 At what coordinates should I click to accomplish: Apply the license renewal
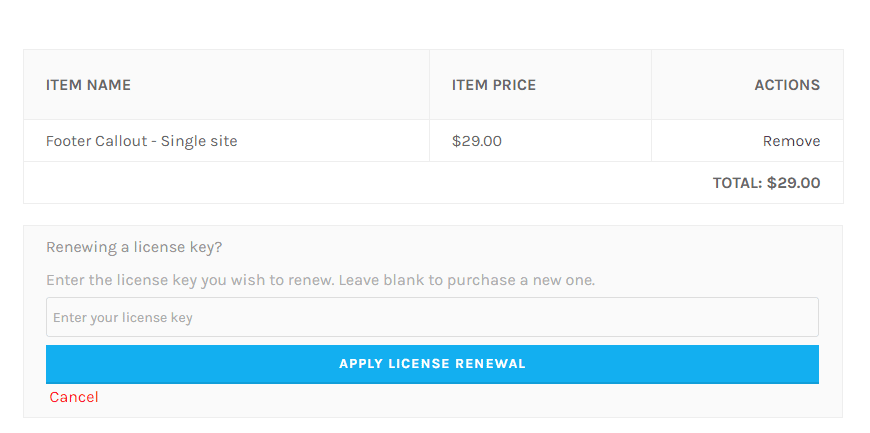click(432, 364)
